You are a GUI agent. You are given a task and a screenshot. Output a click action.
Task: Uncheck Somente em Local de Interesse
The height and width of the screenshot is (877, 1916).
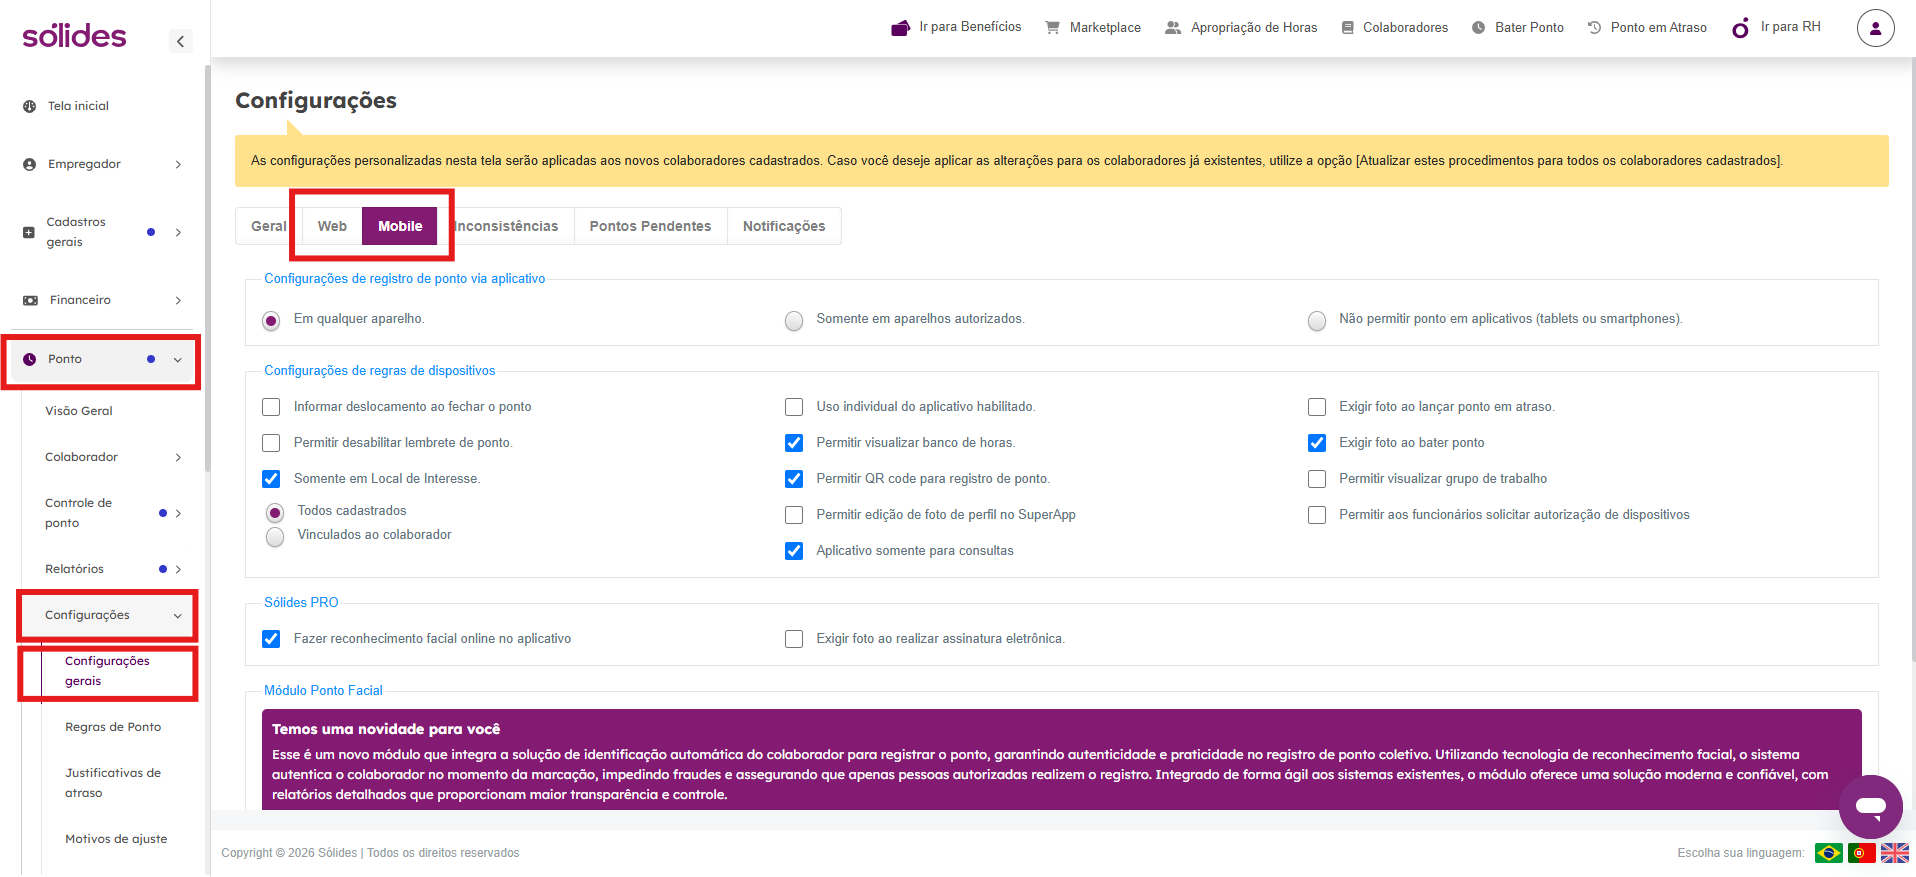(x=271, y=479)
